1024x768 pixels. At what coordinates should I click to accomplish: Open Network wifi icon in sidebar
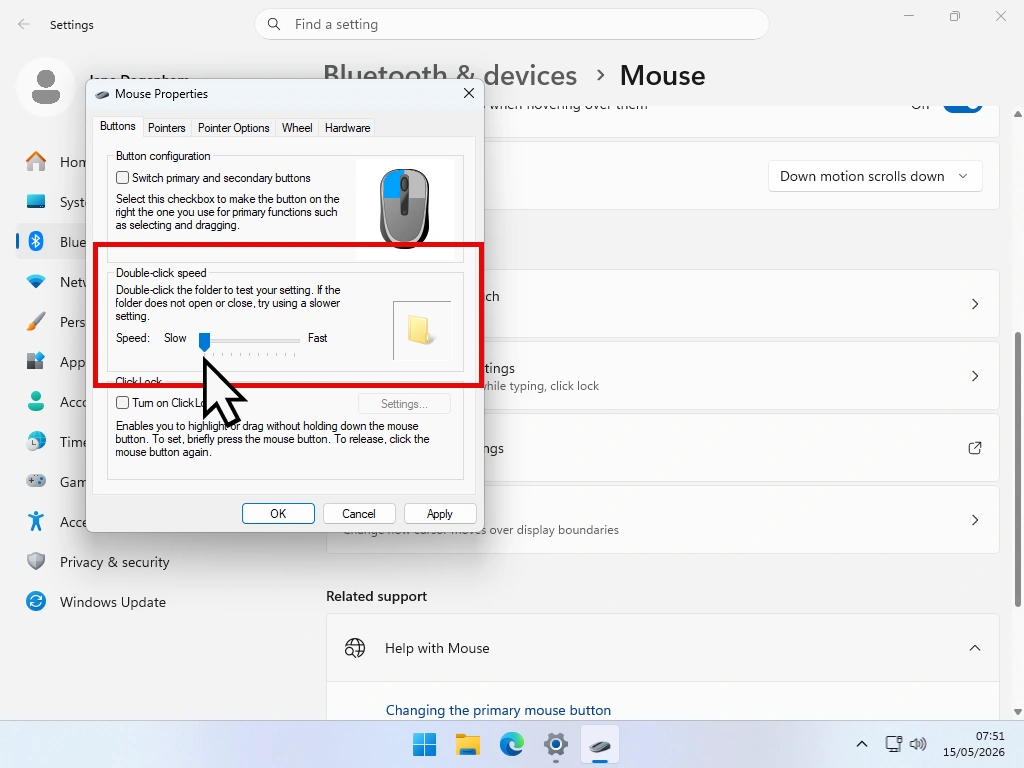36,281
